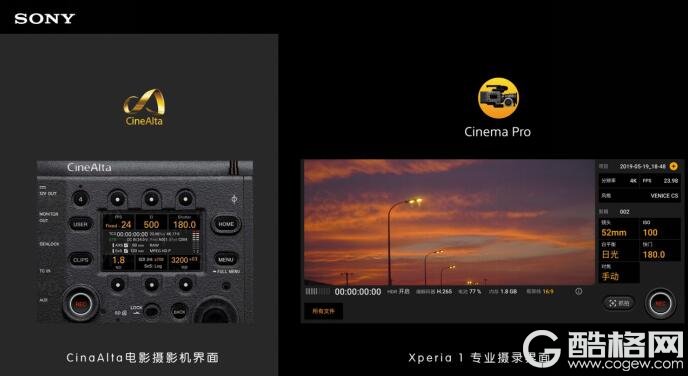Tap the grab frame (抓拍) button
The height and width of the screenshot is (376, 688).
pos(619,303)
